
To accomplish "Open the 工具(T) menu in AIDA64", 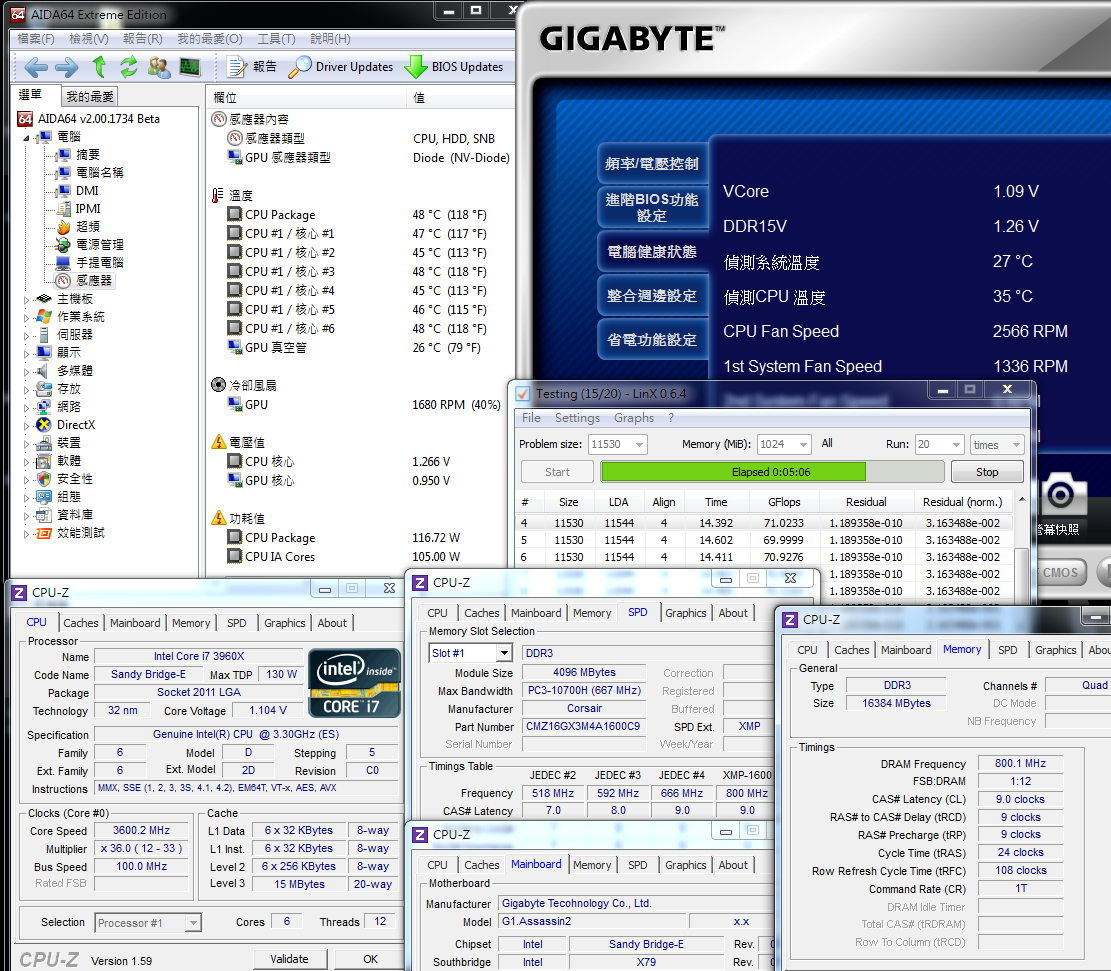I will [x=276, y=39].
